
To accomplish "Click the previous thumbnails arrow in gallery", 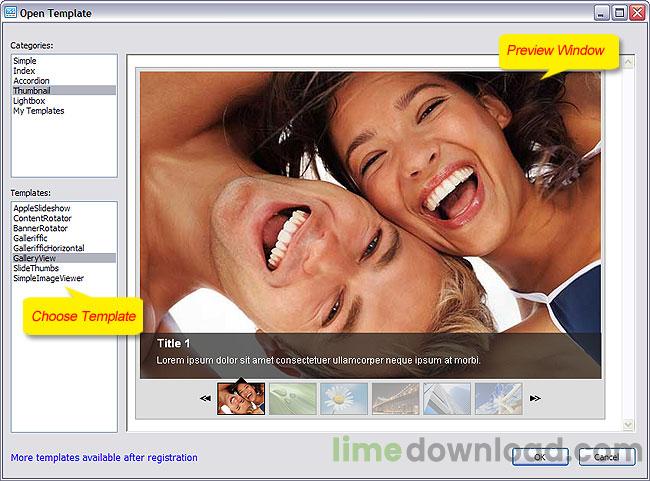I will tap(205, 398).
